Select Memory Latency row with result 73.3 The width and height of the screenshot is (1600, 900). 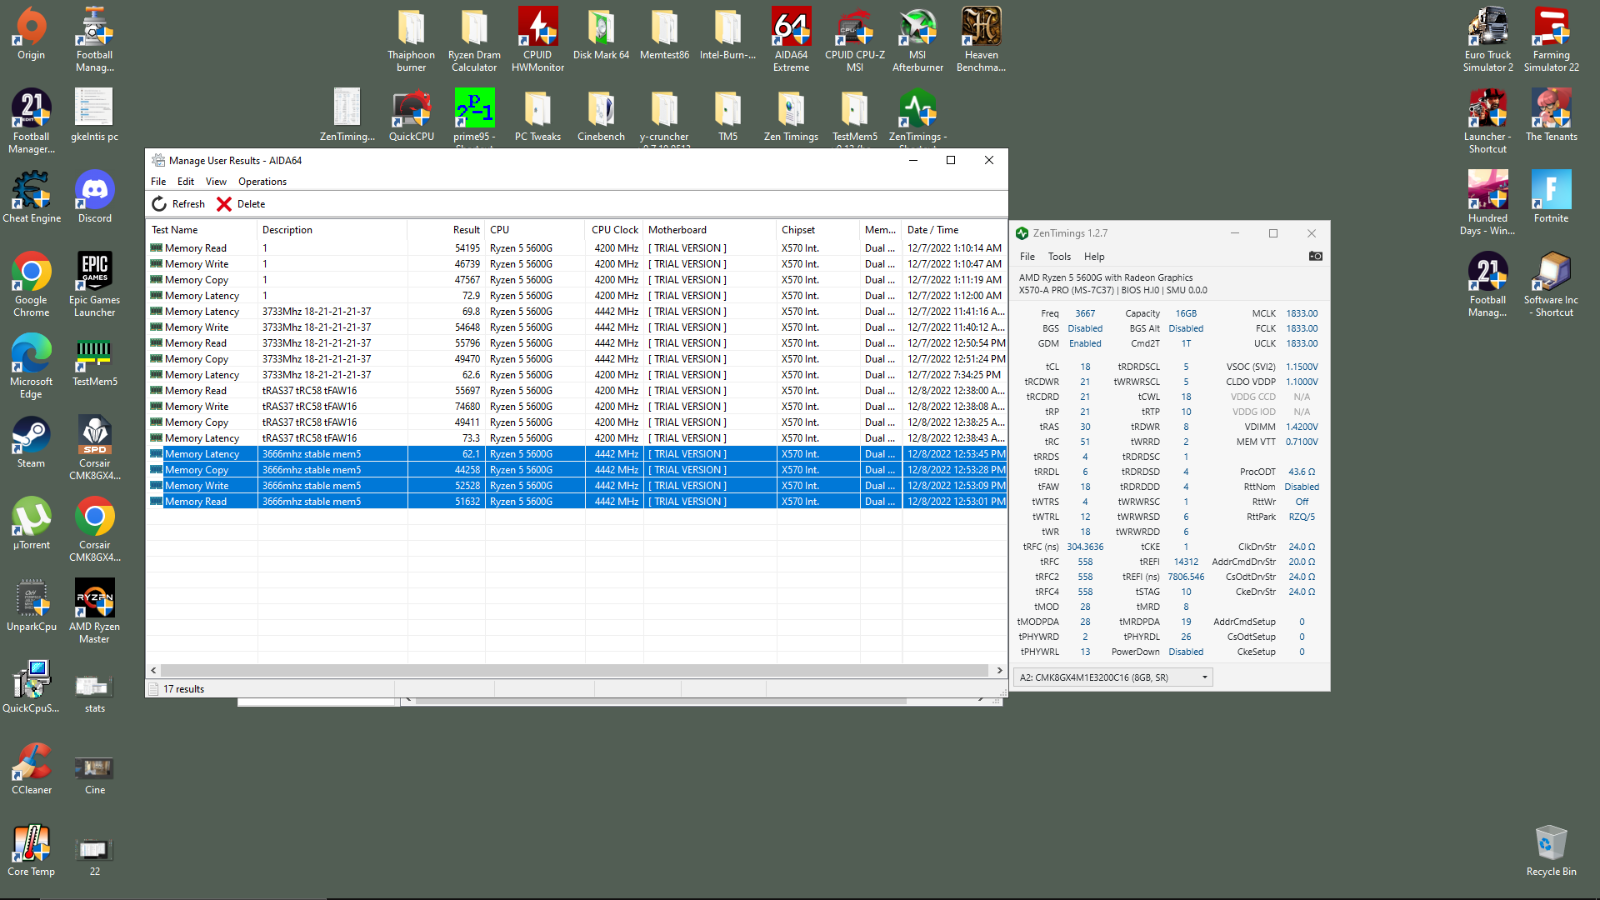tap(577, 438)
